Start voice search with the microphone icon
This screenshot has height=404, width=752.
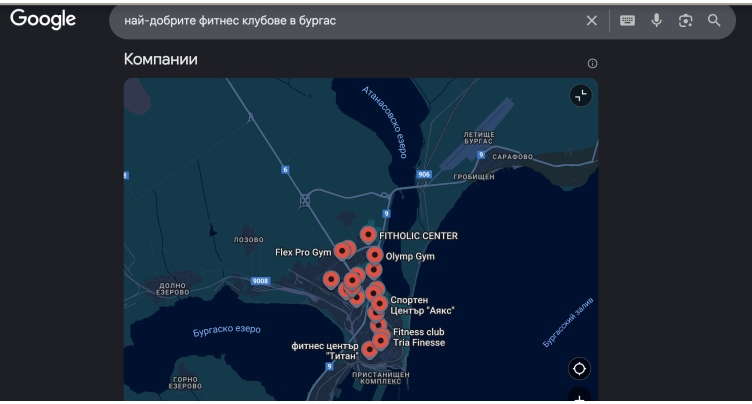point(657,20)
